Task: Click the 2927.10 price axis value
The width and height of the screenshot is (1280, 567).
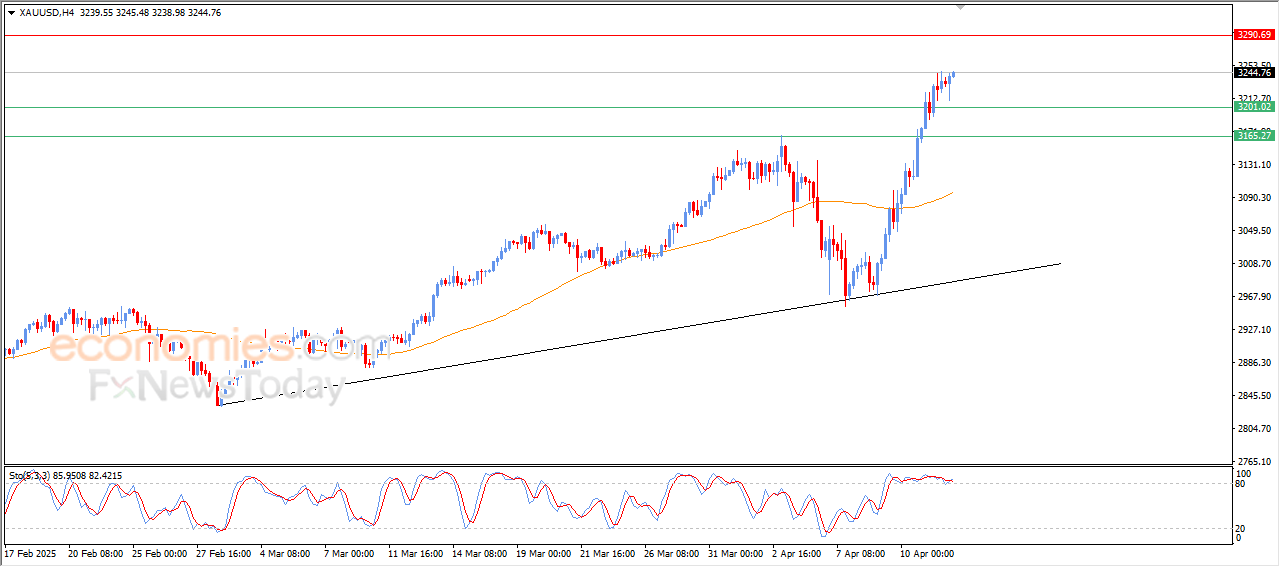Action: click(1254, 330)
